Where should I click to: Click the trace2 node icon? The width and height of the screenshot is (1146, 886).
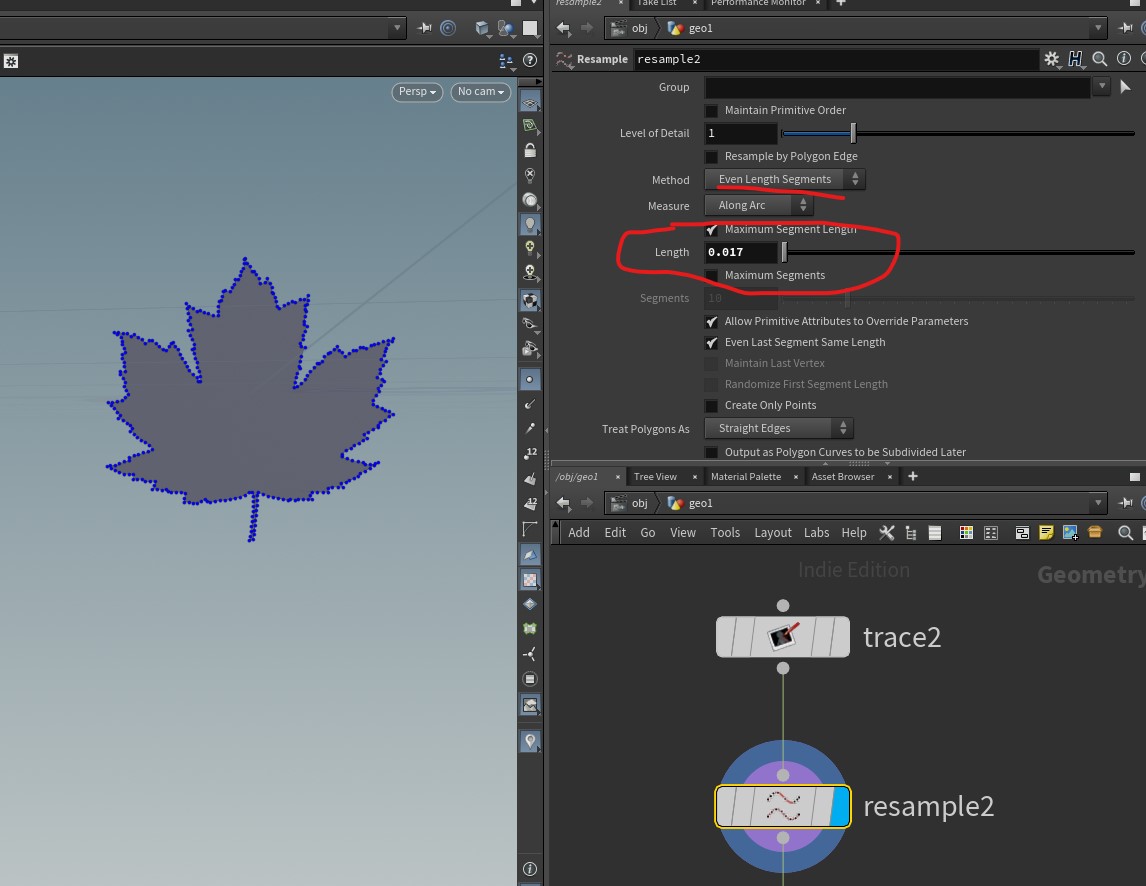click(x=782, y=637)
